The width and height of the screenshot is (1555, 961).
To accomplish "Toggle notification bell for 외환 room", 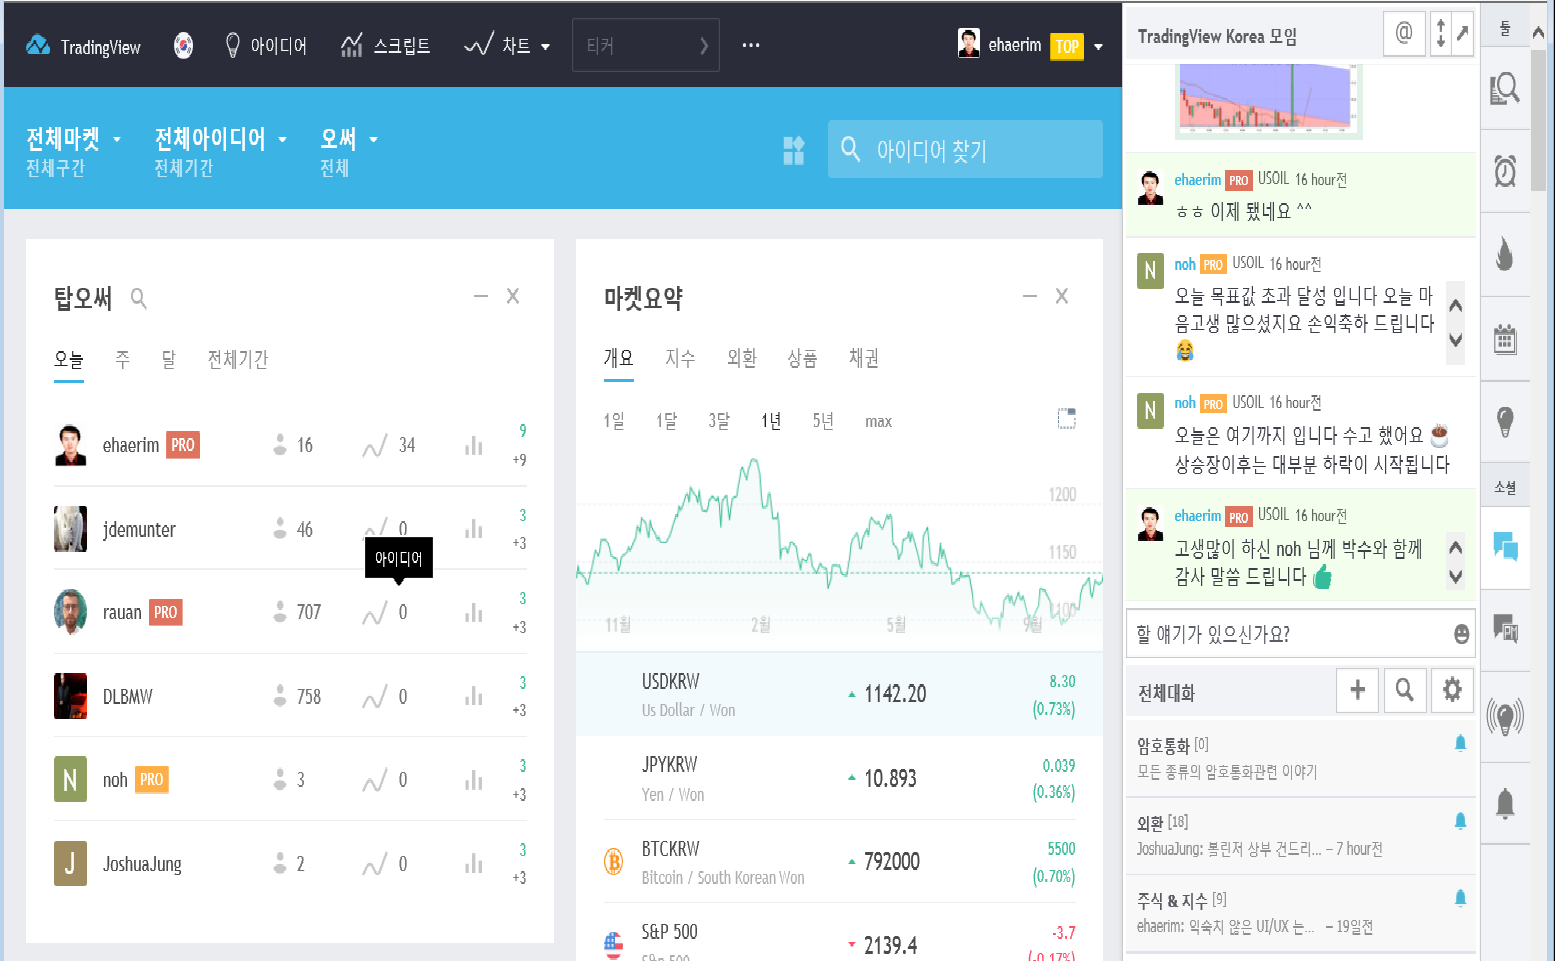I will point(1460,821).
